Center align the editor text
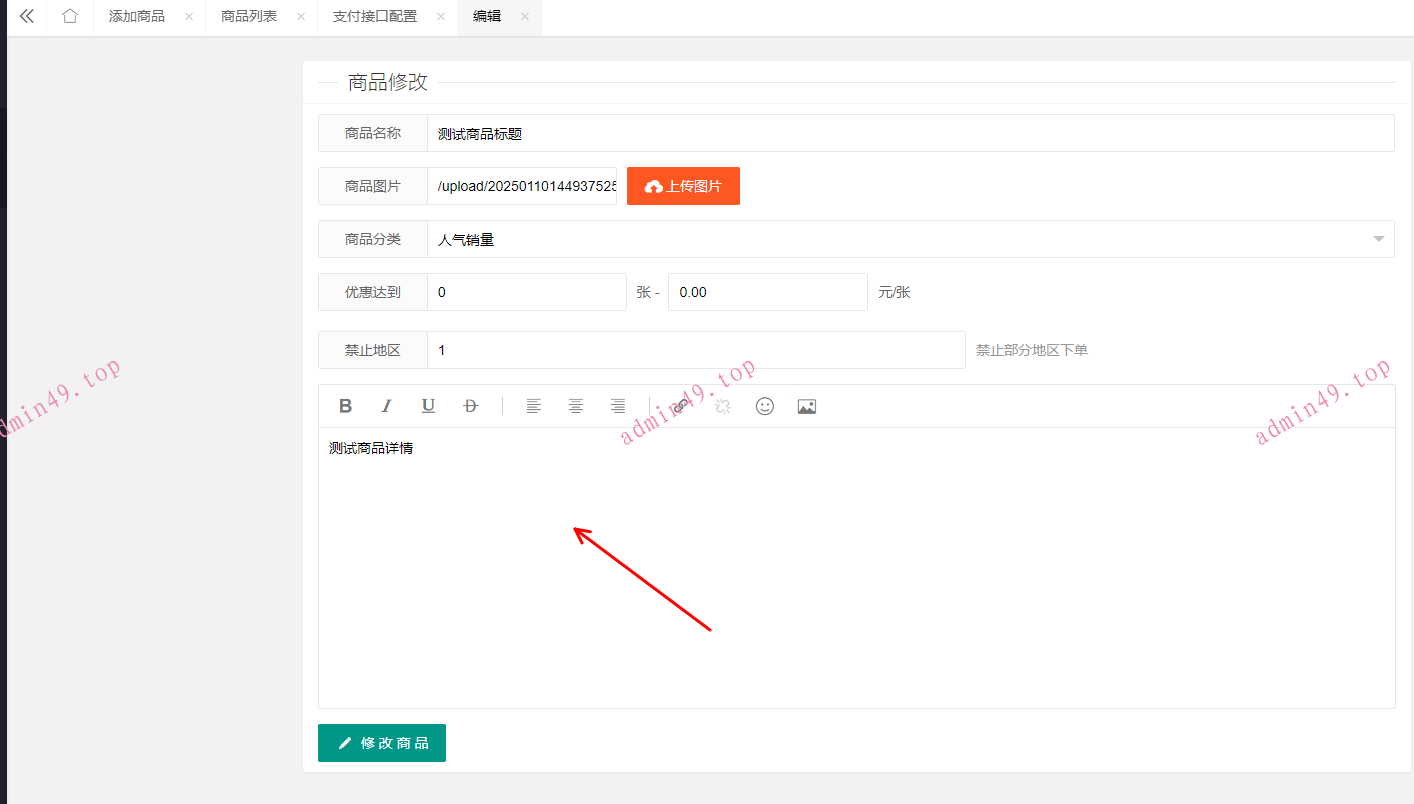 pos(576,406)
